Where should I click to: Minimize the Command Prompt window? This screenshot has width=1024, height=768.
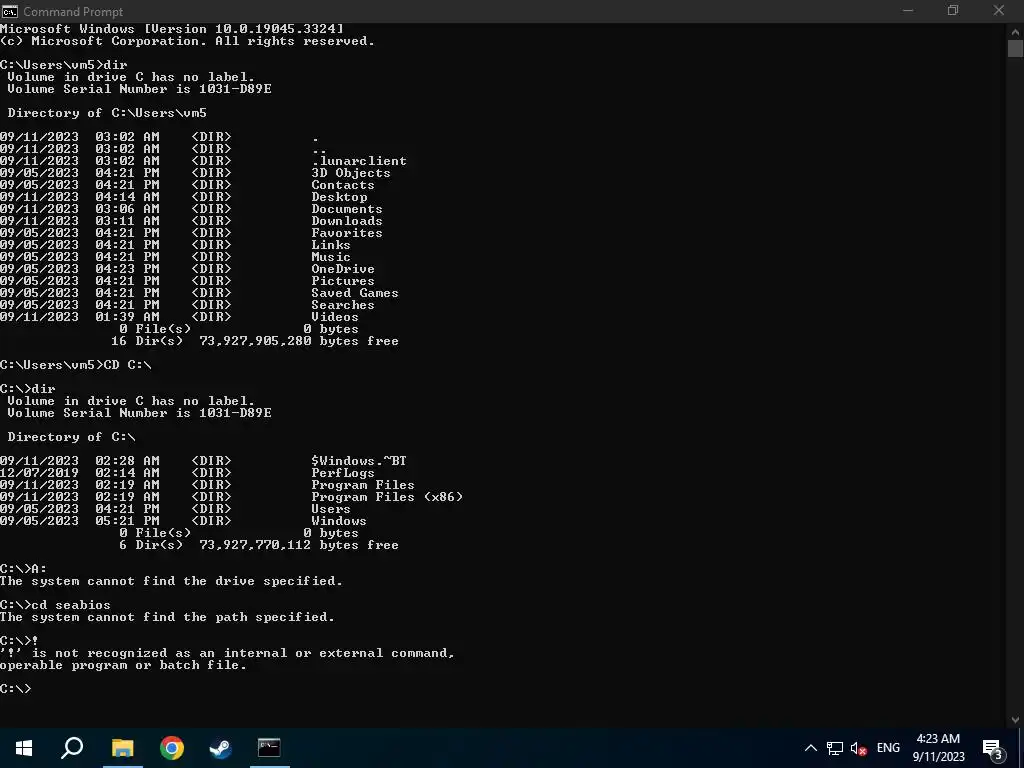pos(908,10)
